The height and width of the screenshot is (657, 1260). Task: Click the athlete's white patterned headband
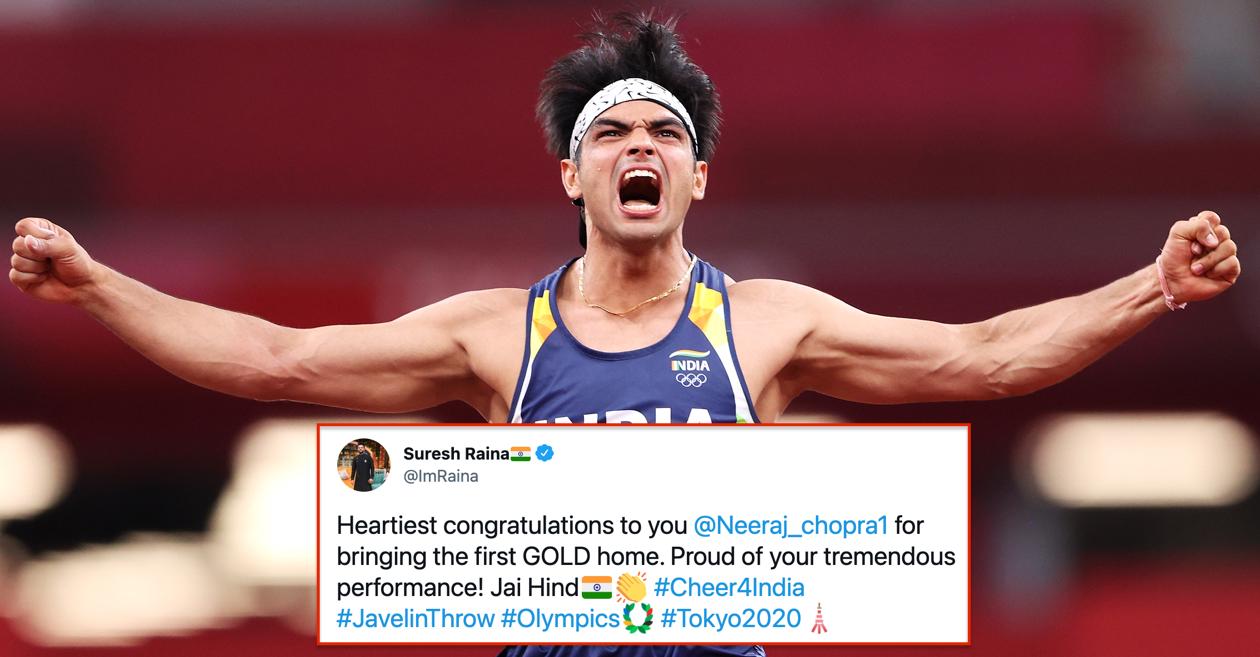pyautogui.click(x=630, y=110)
